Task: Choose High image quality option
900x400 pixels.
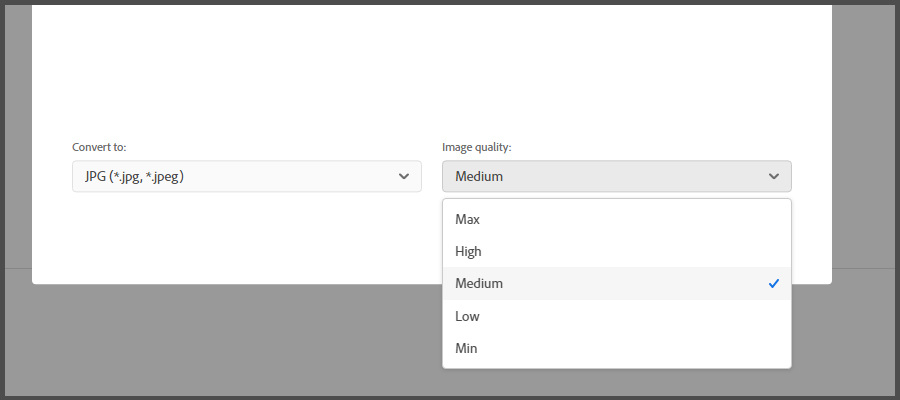Action: click(x=616, y=251)
